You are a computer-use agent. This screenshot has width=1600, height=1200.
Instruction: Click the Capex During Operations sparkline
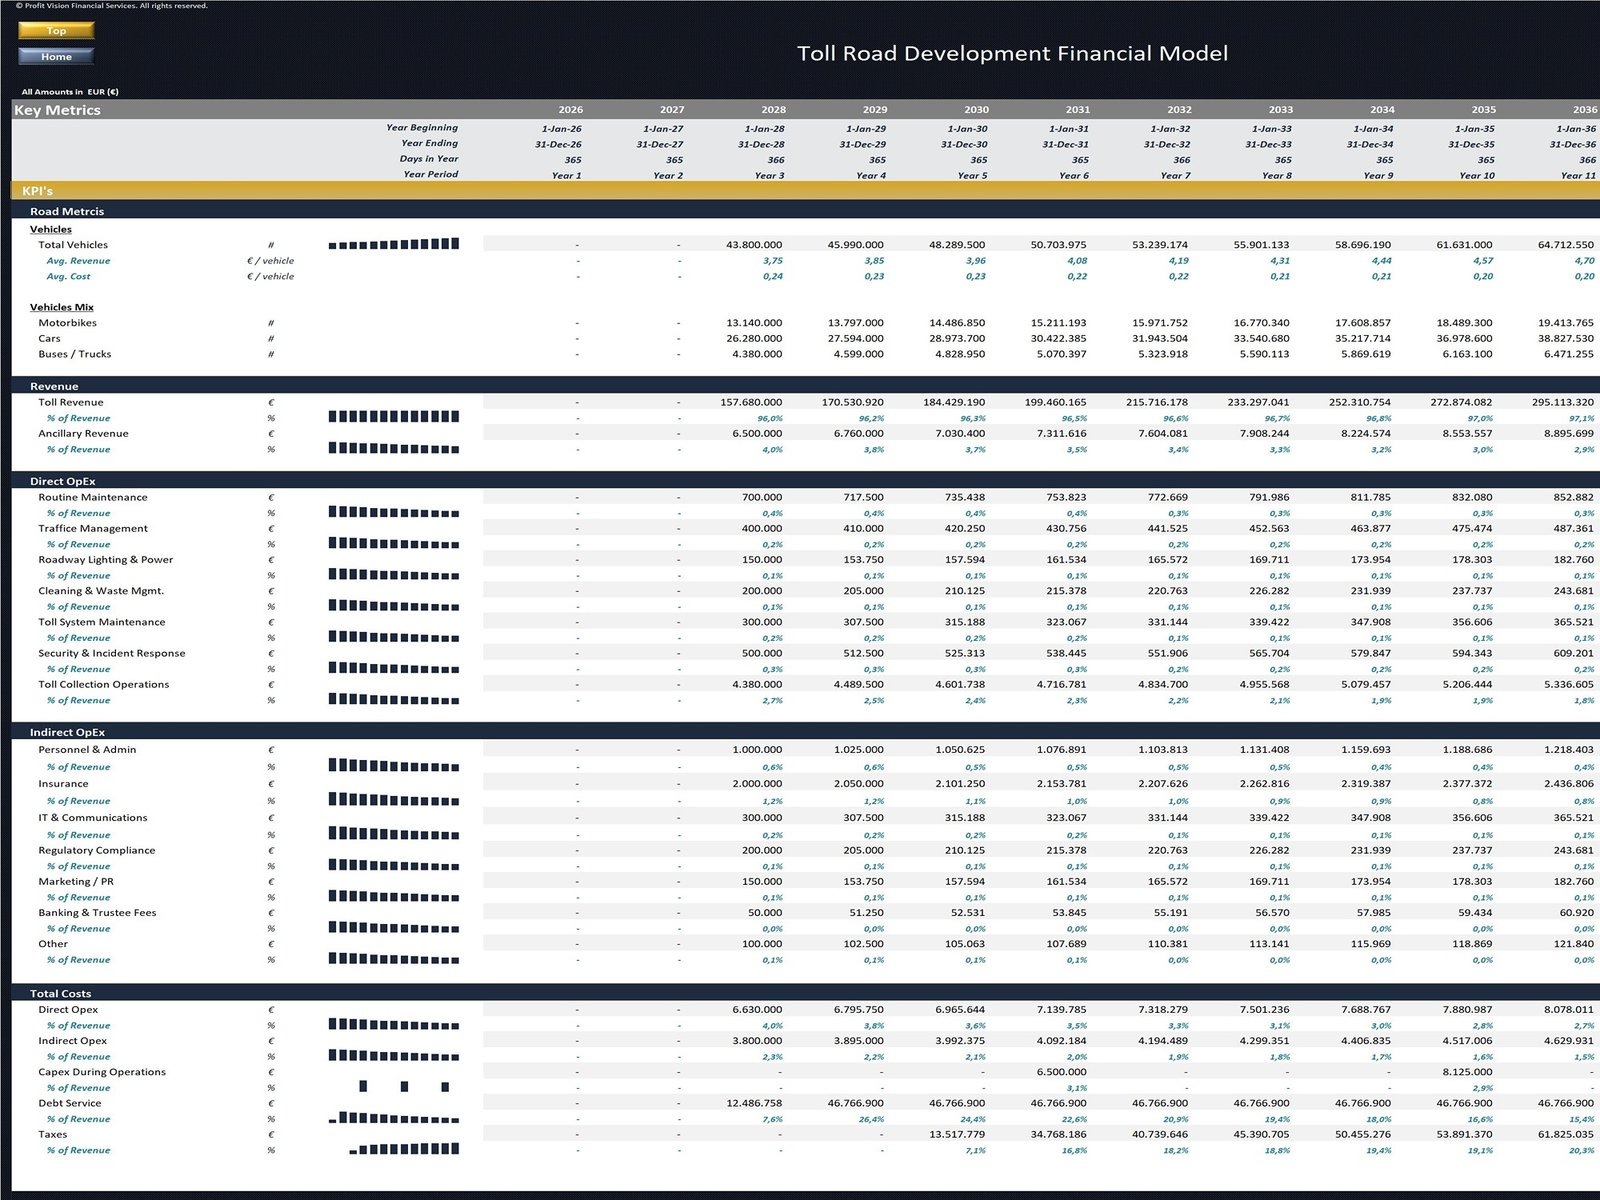coord(394,1087)
